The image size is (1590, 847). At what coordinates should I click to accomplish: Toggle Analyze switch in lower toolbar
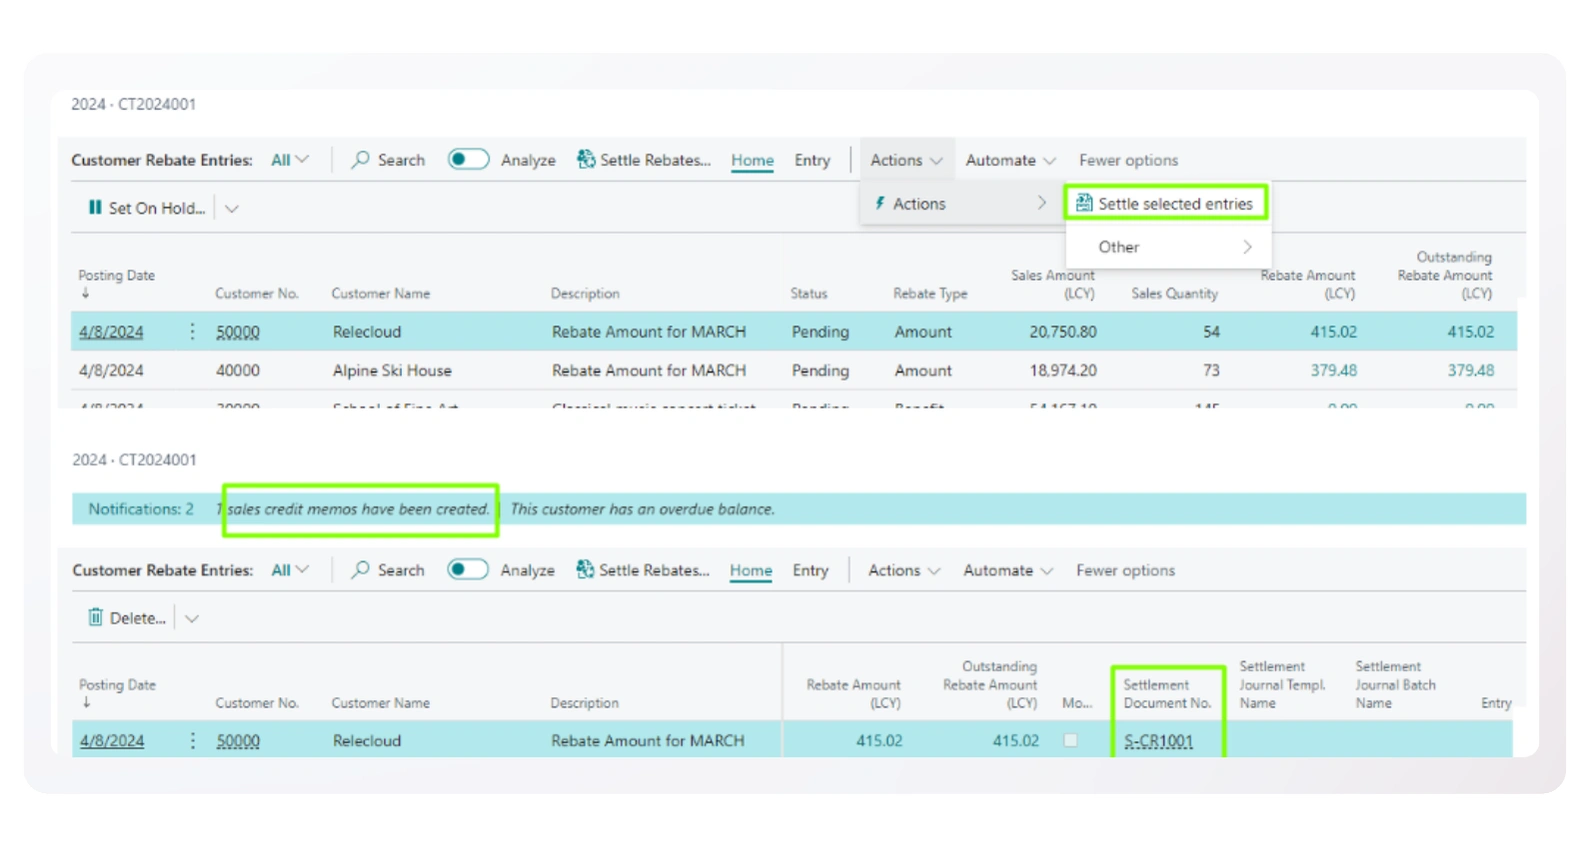coord(468,570)
